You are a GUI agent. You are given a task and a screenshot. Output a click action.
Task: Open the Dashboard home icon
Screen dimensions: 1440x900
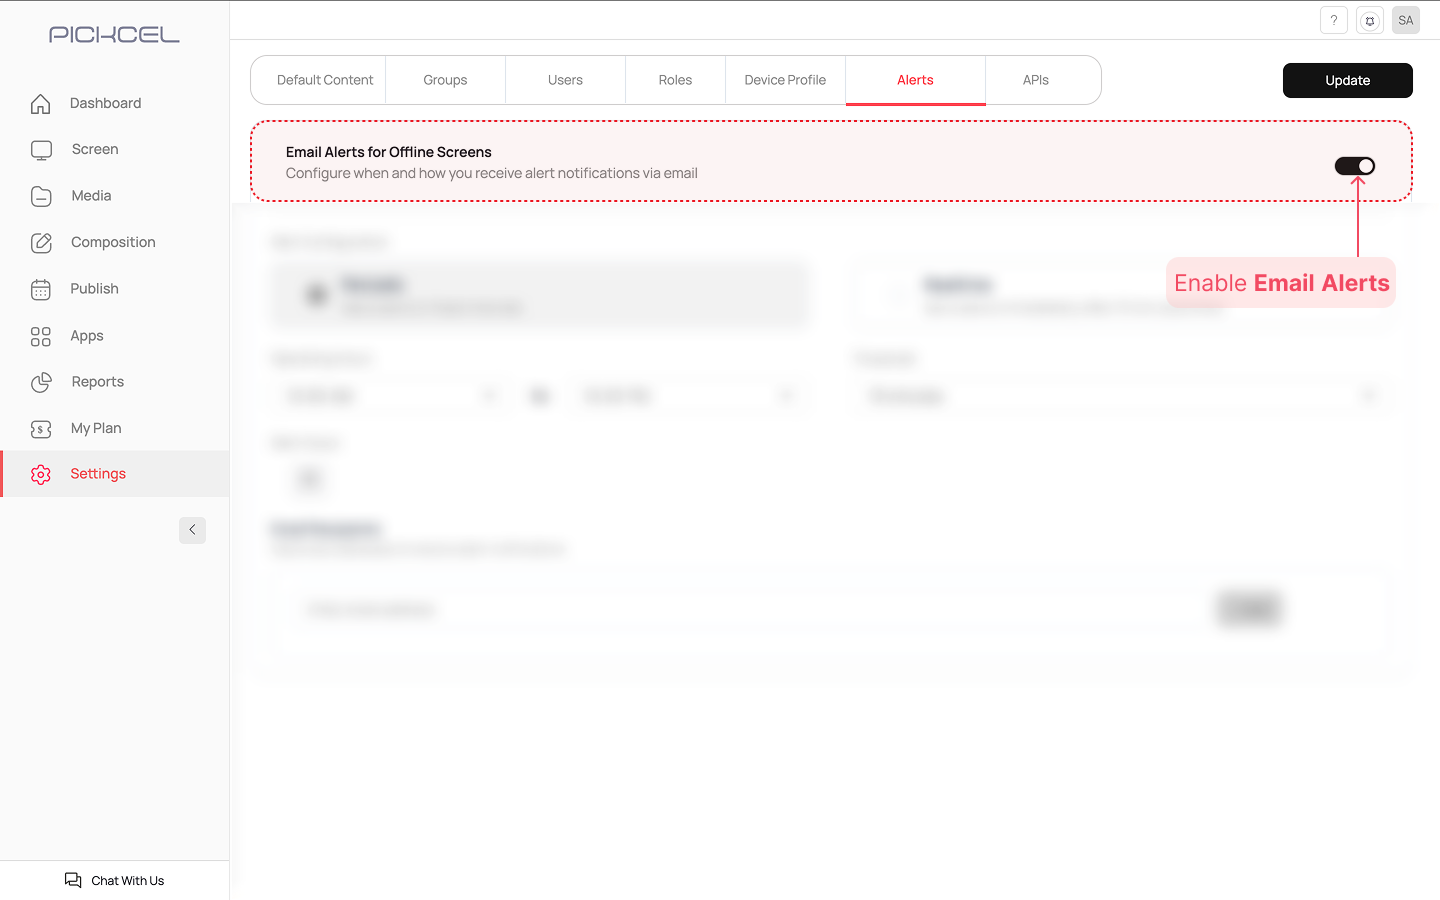click(x=41, y=104)
